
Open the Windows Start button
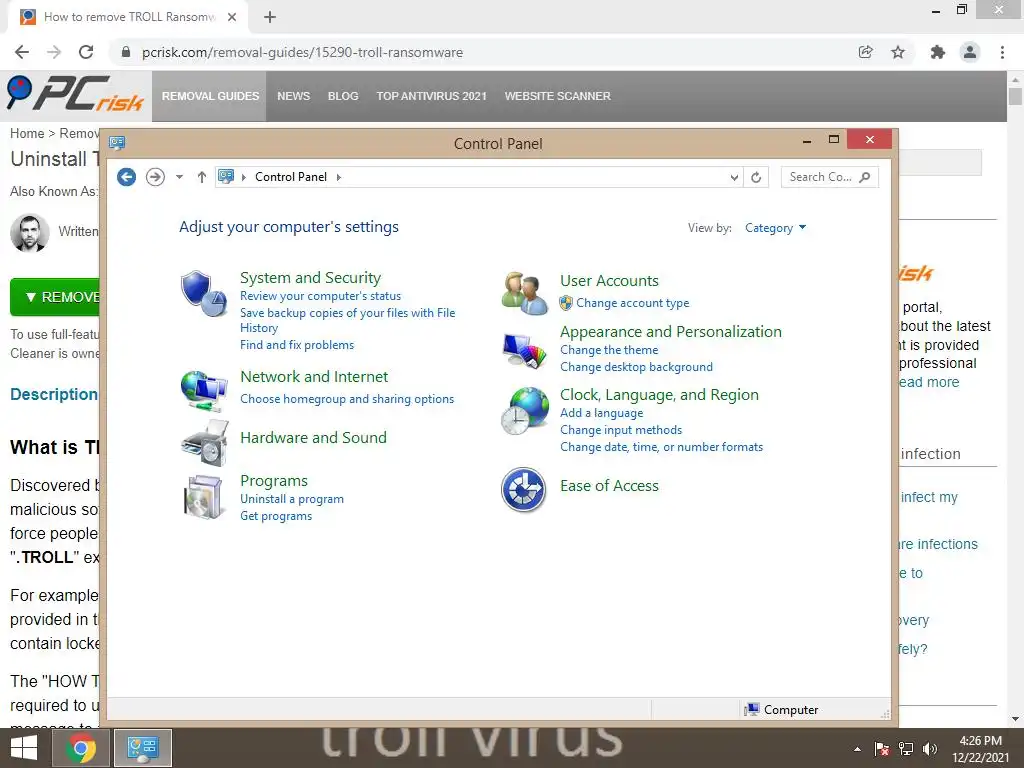coord(24,748)
